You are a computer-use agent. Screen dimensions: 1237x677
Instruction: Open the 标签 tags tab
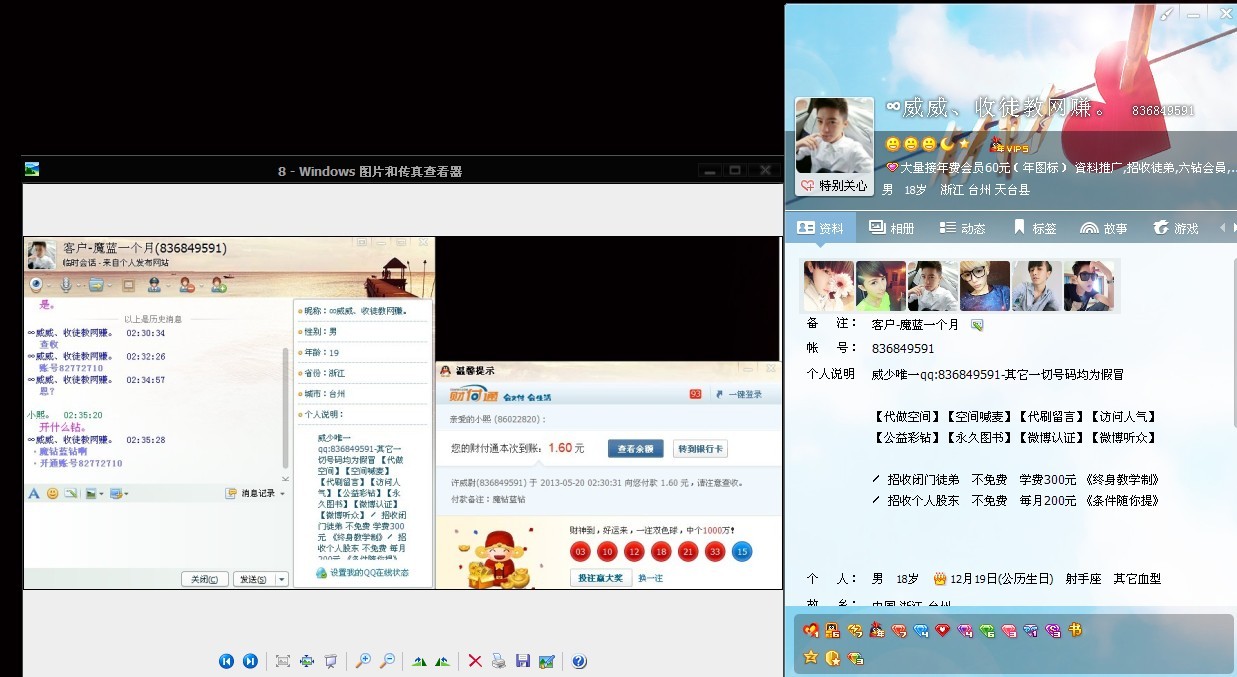[1034, 228]
